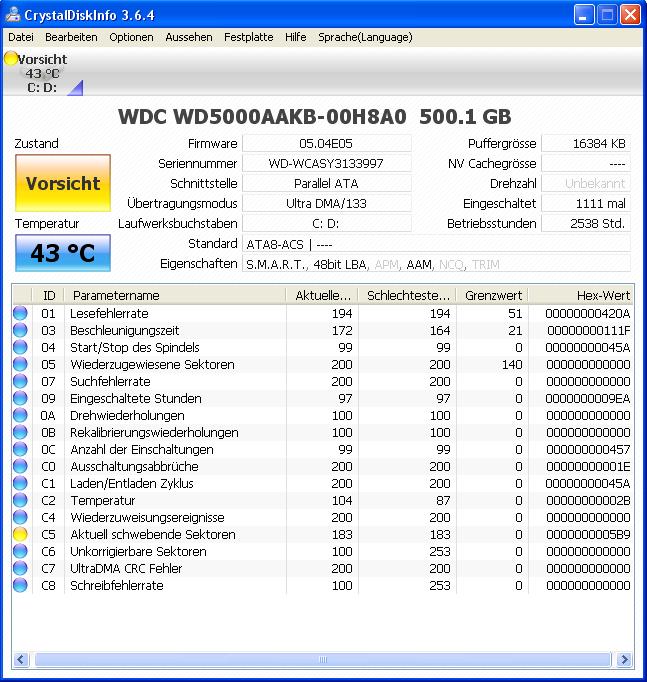The height and width of the screenshot is (682, 647).
Task: Click the ID column header
Action: tap(49, 295)
